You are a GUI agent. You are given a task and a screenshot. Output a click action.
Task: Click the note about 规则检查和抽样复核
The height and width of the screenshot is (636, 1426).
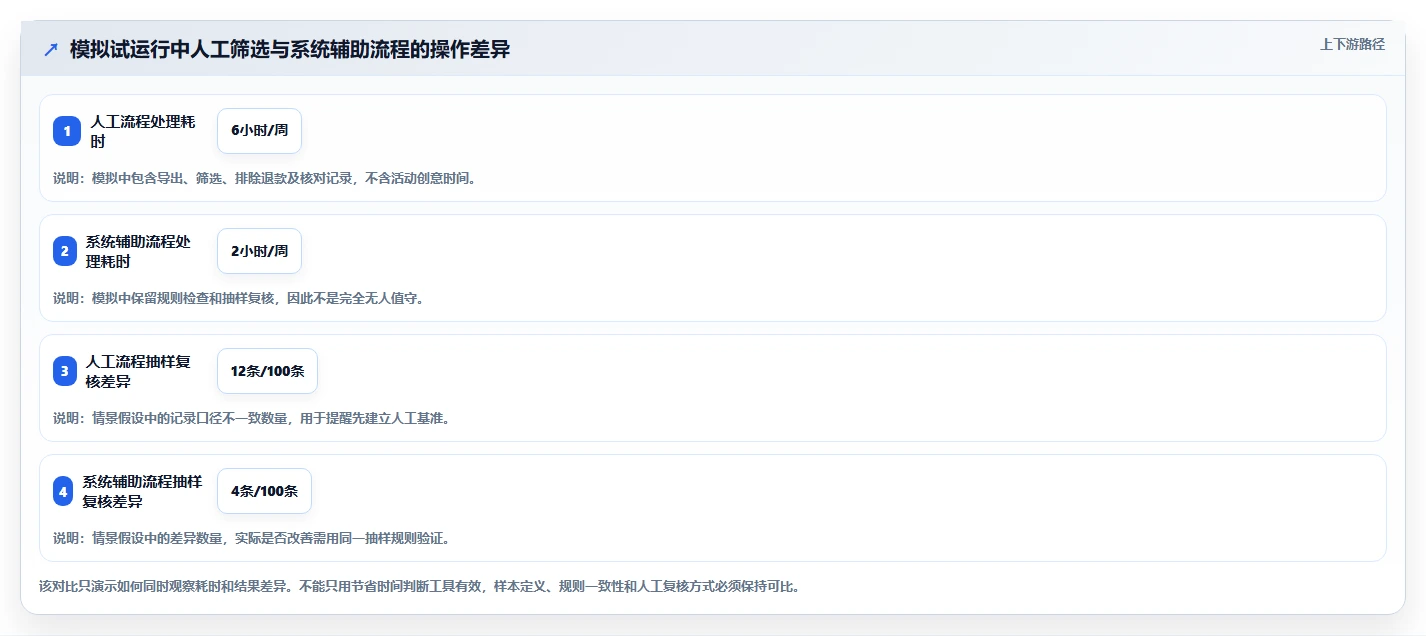238,298
